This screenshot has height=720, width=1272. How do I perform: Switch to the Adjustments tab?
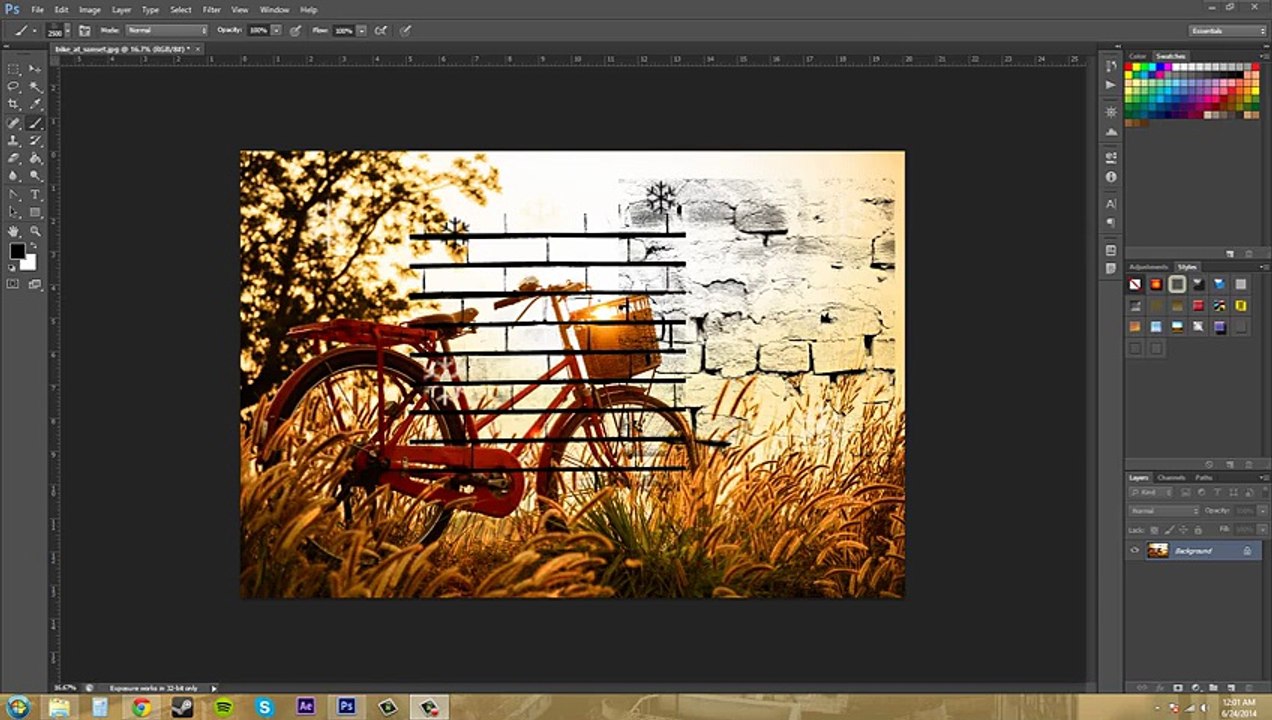click(x=1148, y=267)
